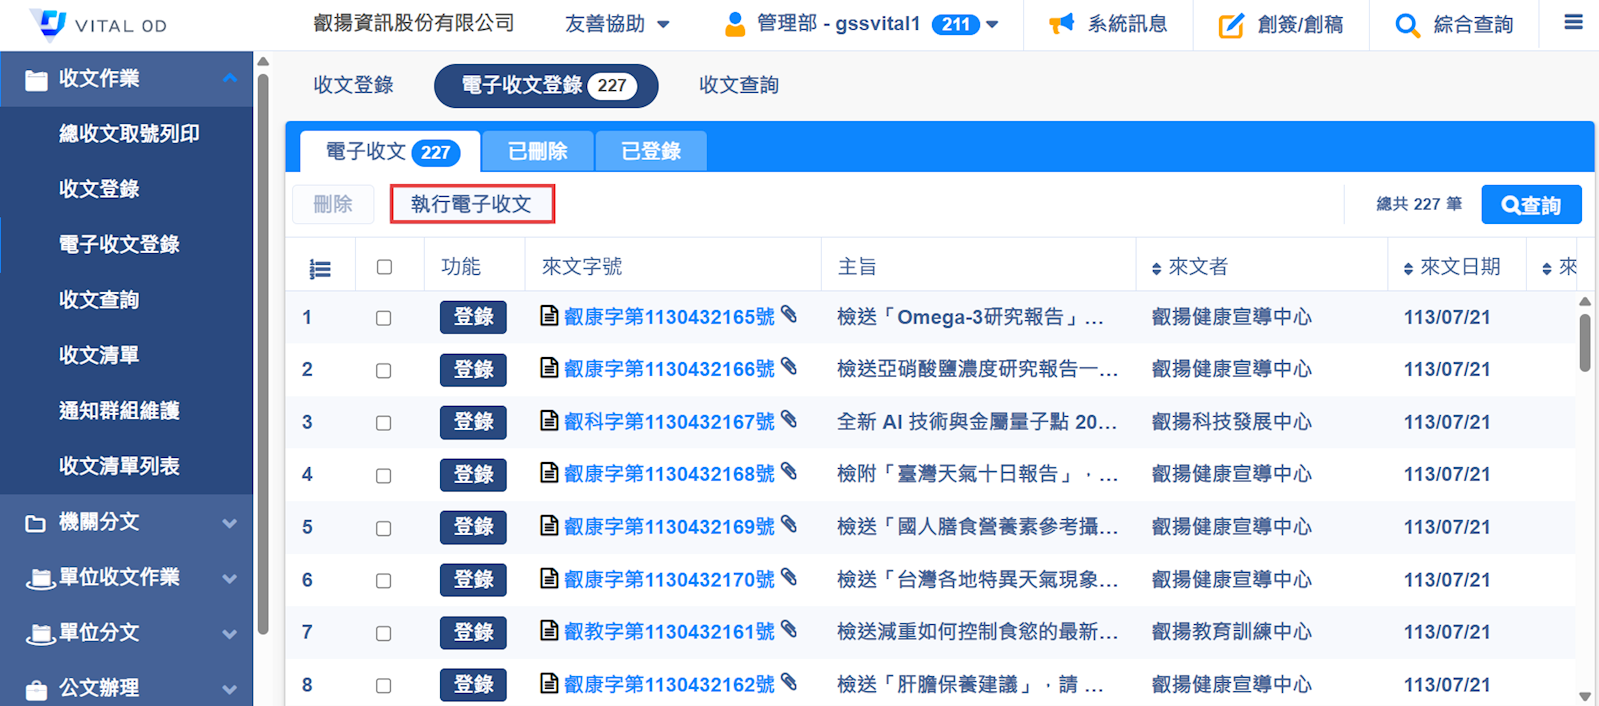The width and height of the screenshot is (1599, 706).
Task: Click the table's vertical scrollbar thumb
Action: (1584, 342)
